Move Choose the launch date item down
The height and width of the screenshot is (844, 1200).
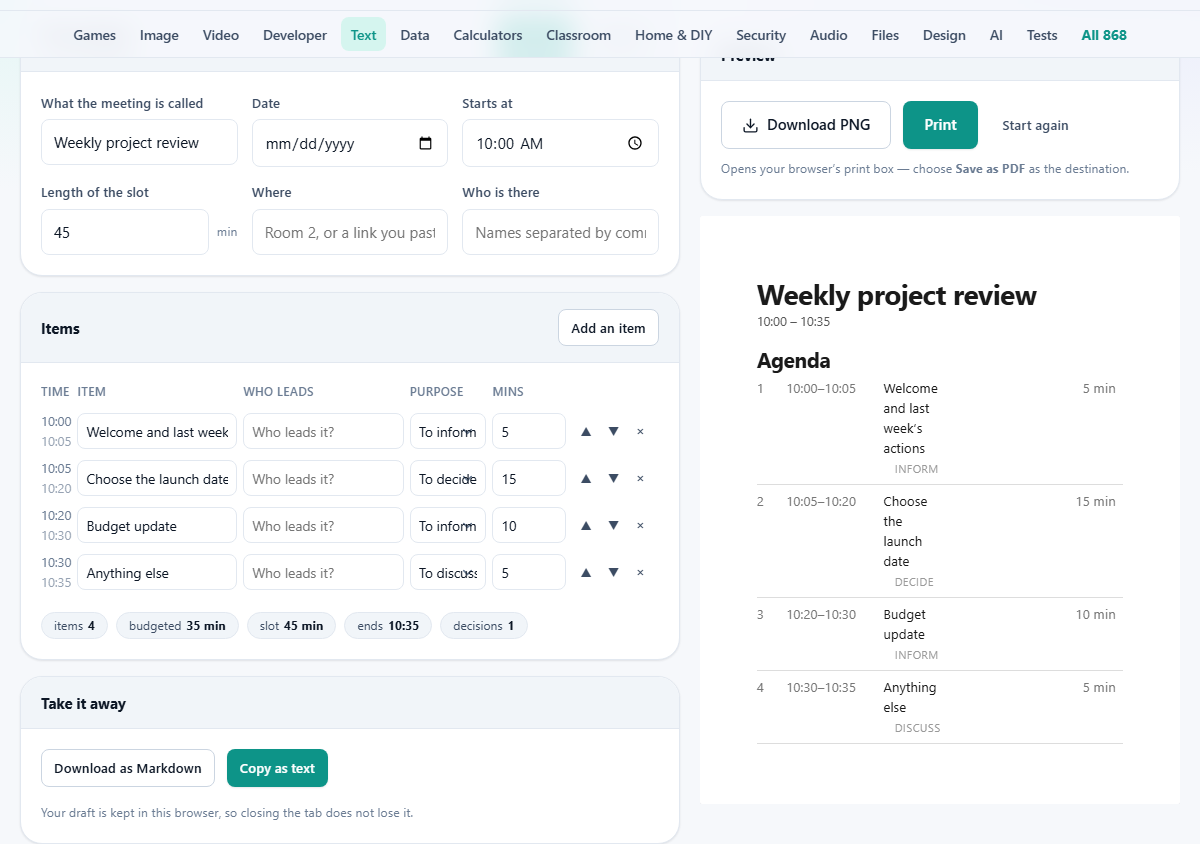tap(613, 479)
